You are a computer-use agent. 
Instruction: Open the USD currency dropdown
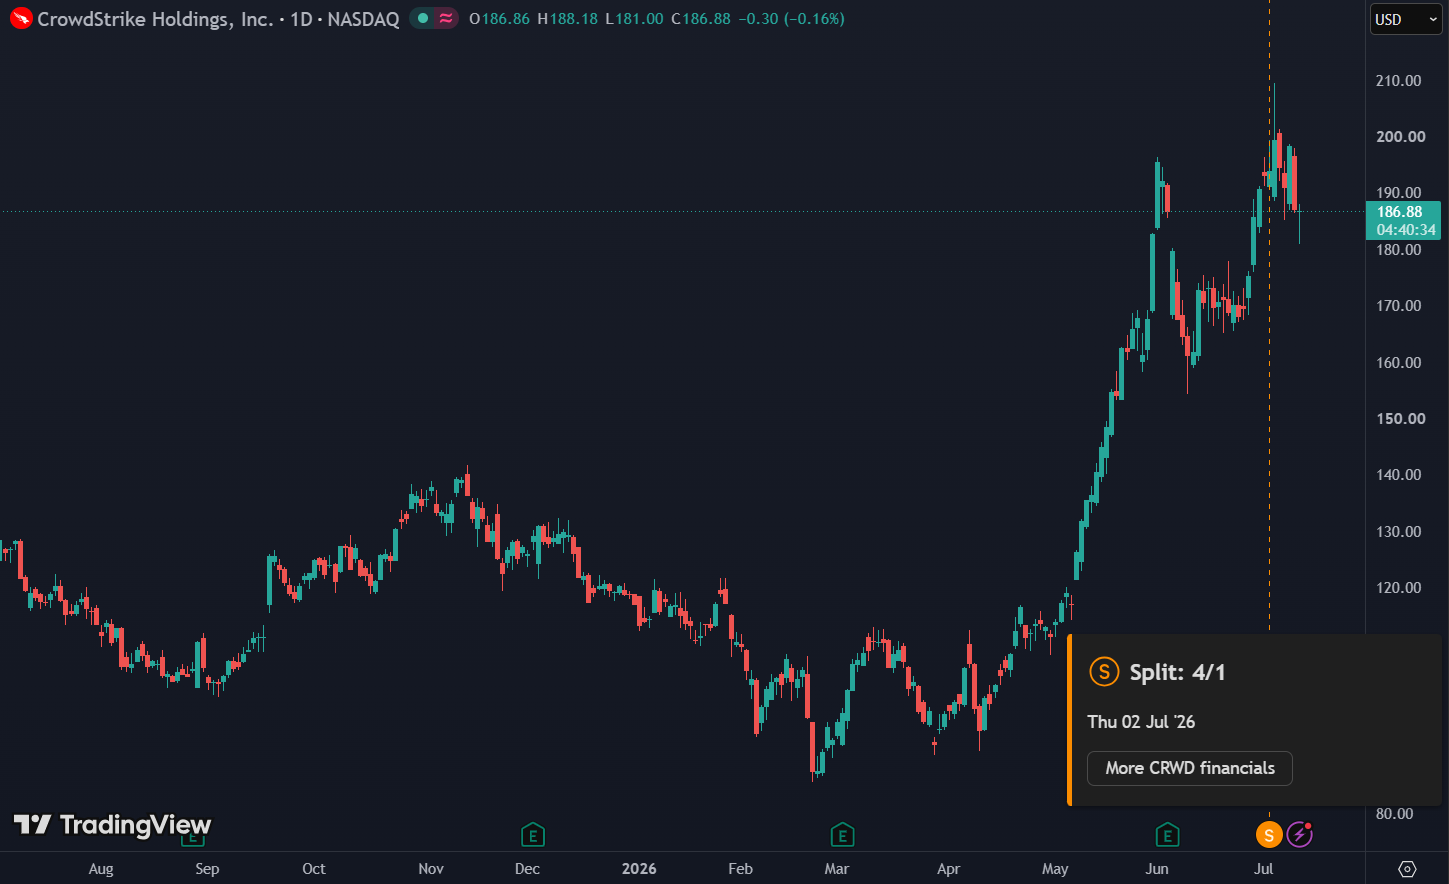pos(1405,19)
